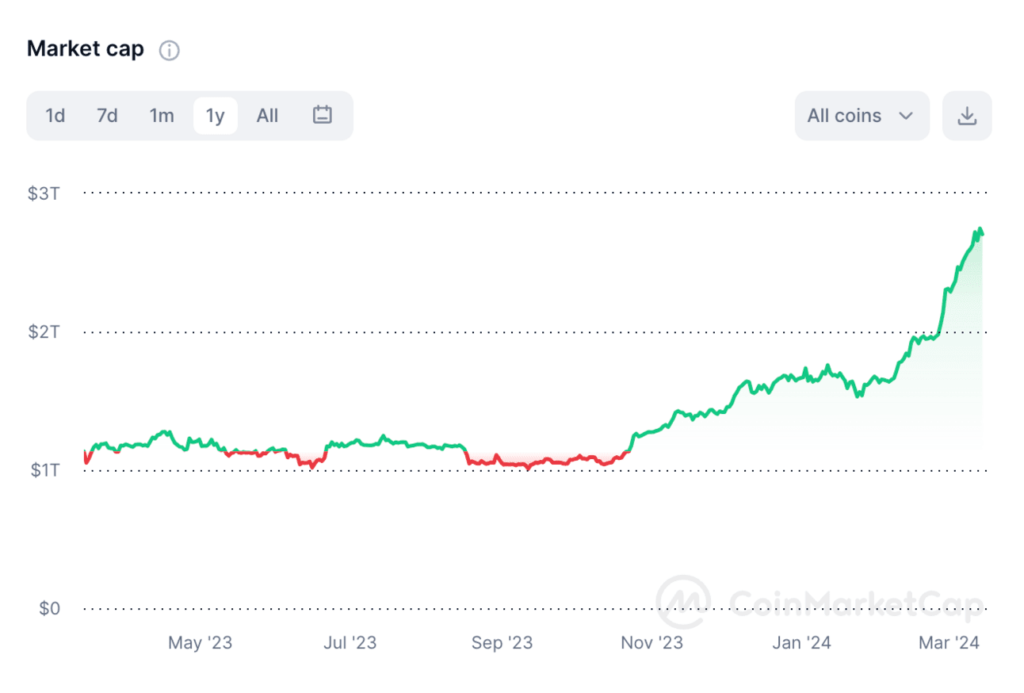The width and height of the screenshot is (1024, 693).
Task: Click the CoinMarketCap watermark logo
Action: pyautogui.click(x=683, y=602)
